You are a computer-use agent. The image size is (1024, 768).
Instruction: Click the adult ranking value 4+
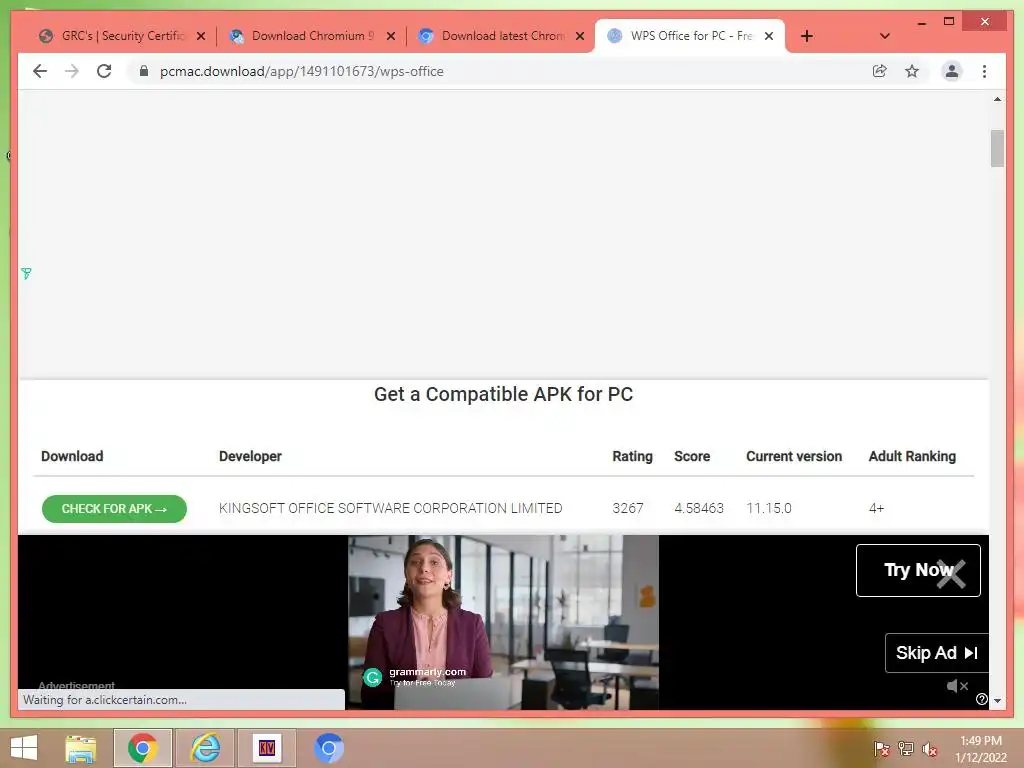point(876,508)
